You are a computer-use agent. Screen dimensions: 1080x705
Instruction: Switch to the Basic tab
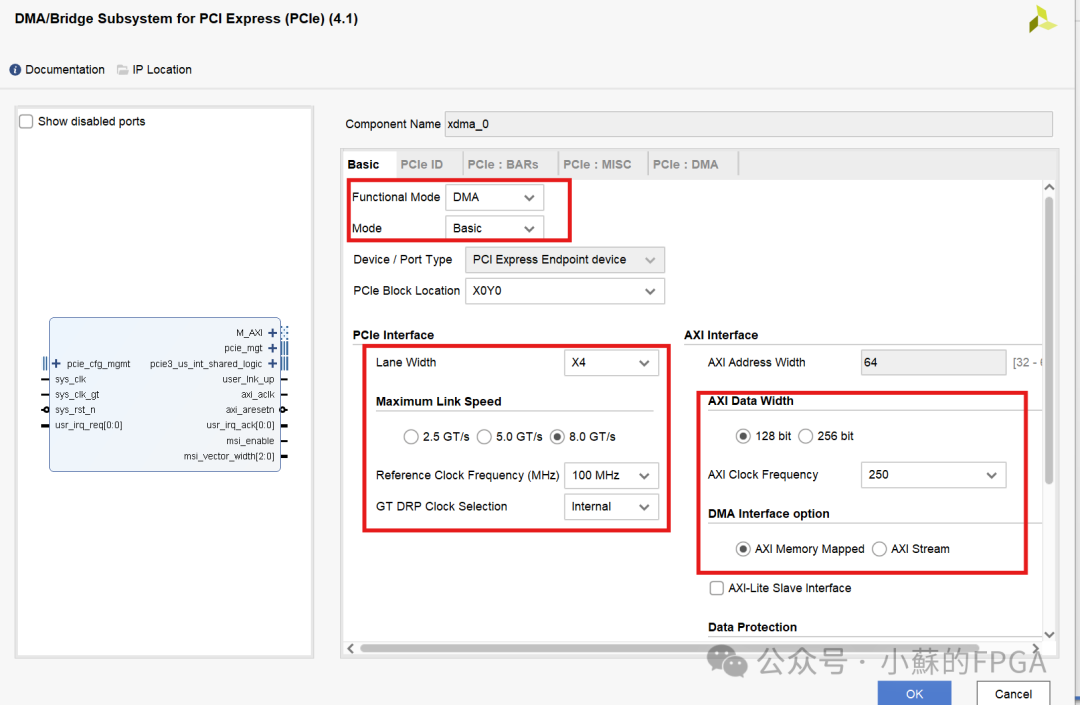[363, 165]
